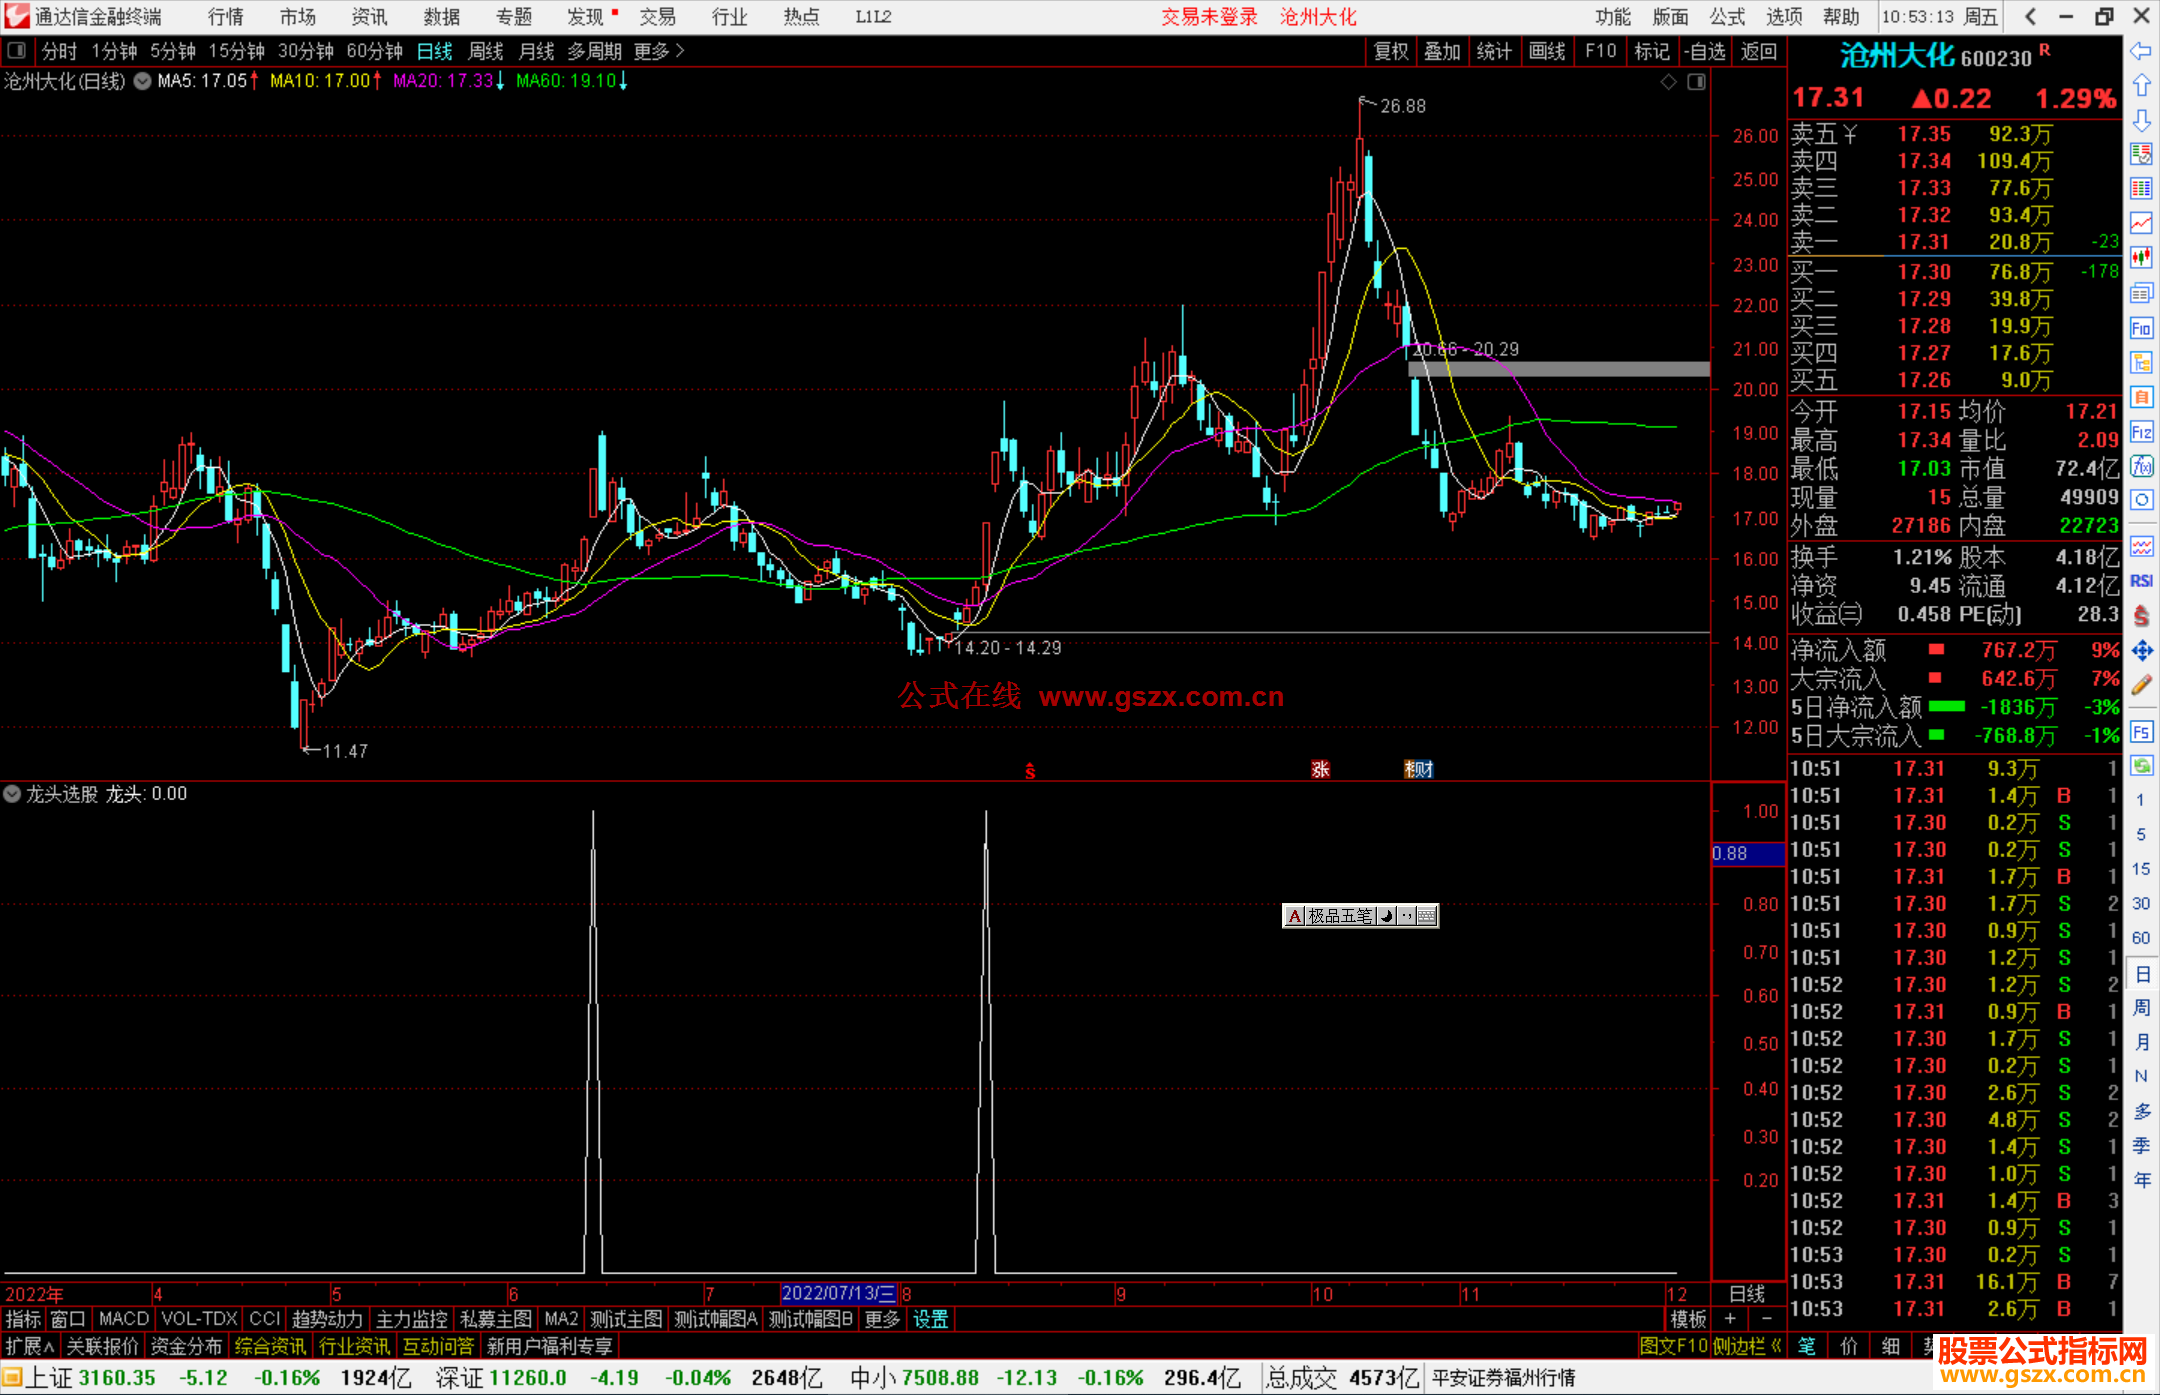Viewport: 2160px width, 1395px height.
Task: Toggle the panel icon left of 分时
Action: [17, 51]
